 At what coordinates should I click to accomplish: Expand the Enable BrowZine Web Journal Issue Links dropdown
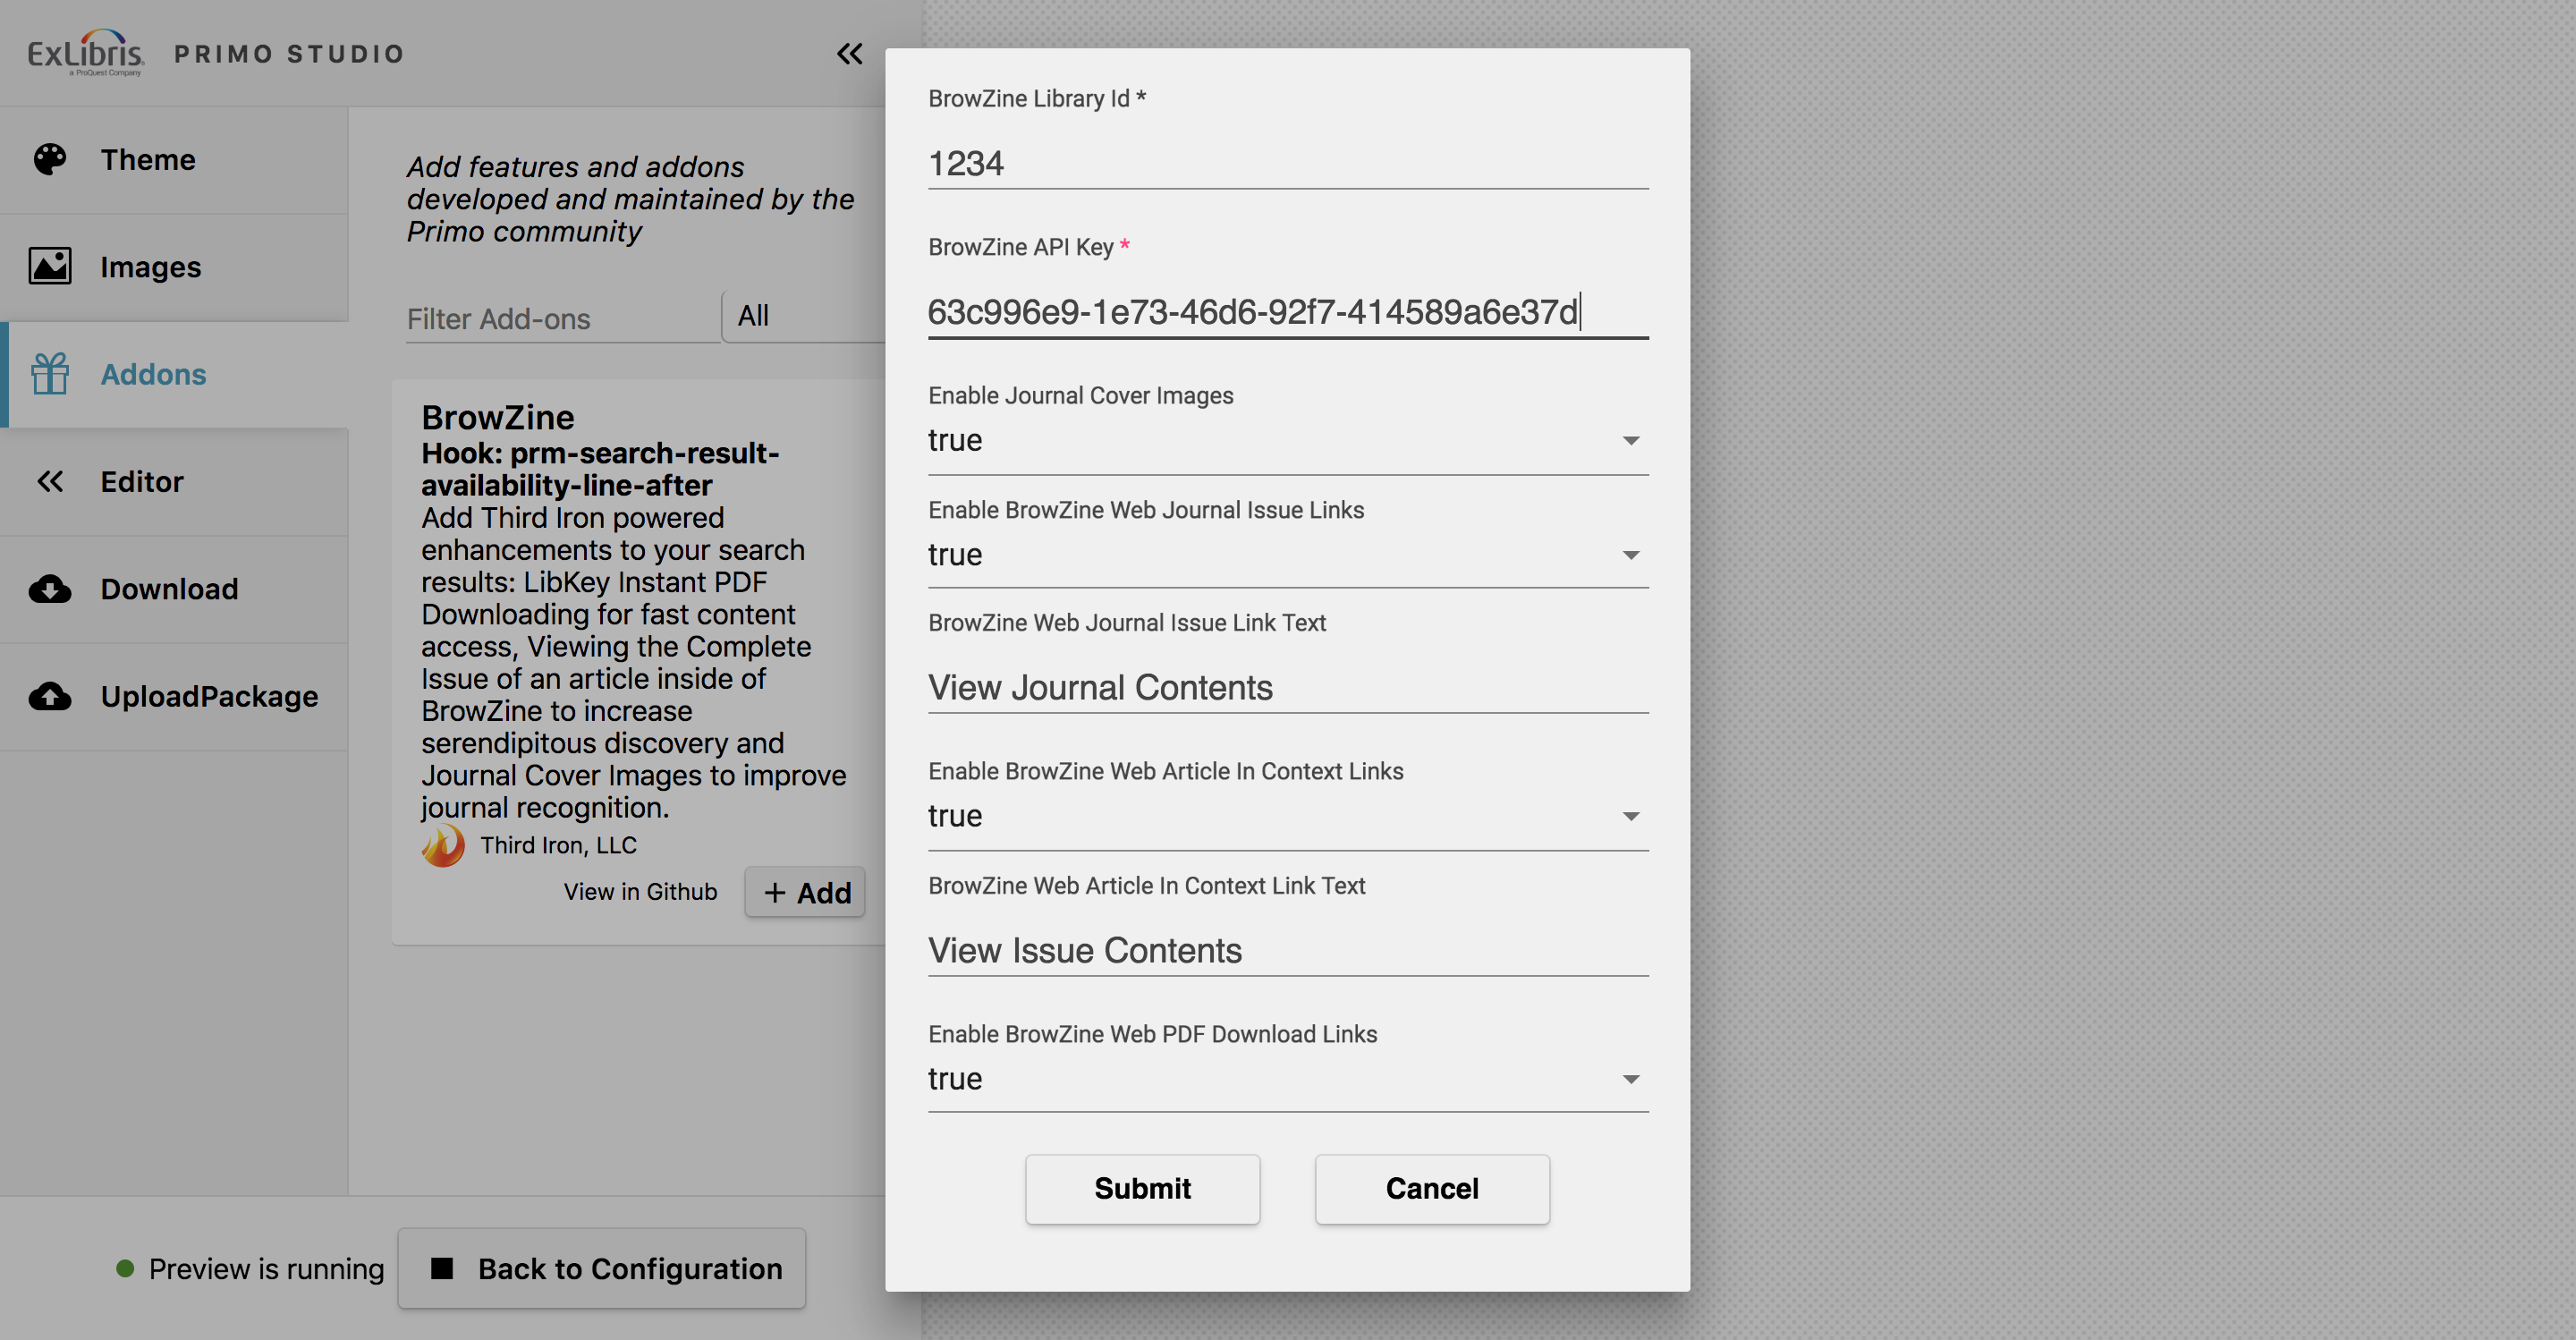(1629, 554)
